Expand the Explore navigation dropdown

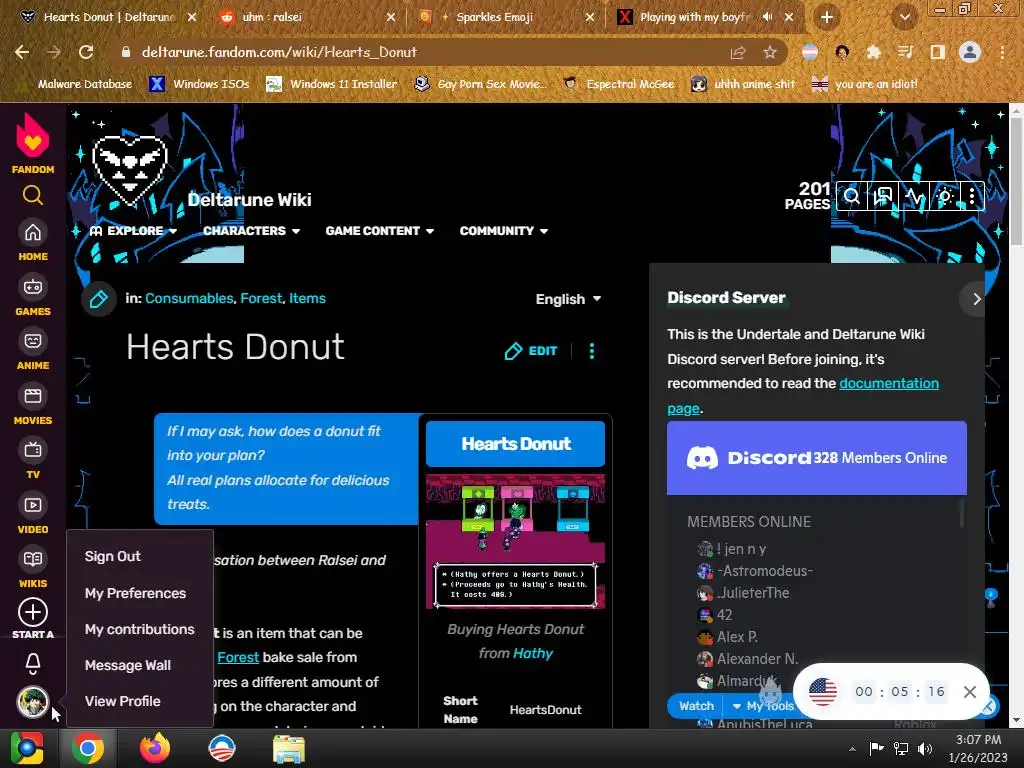[x=133, y=231]
